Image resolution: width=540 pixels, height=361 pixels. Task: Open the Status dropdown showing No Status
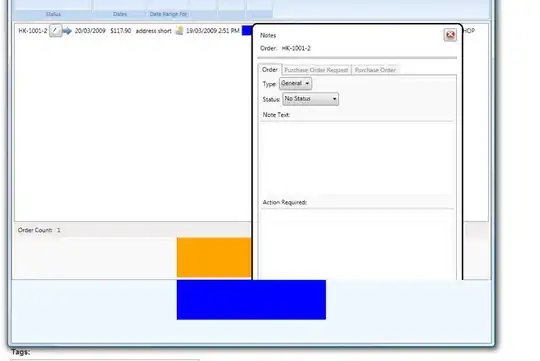310,99
